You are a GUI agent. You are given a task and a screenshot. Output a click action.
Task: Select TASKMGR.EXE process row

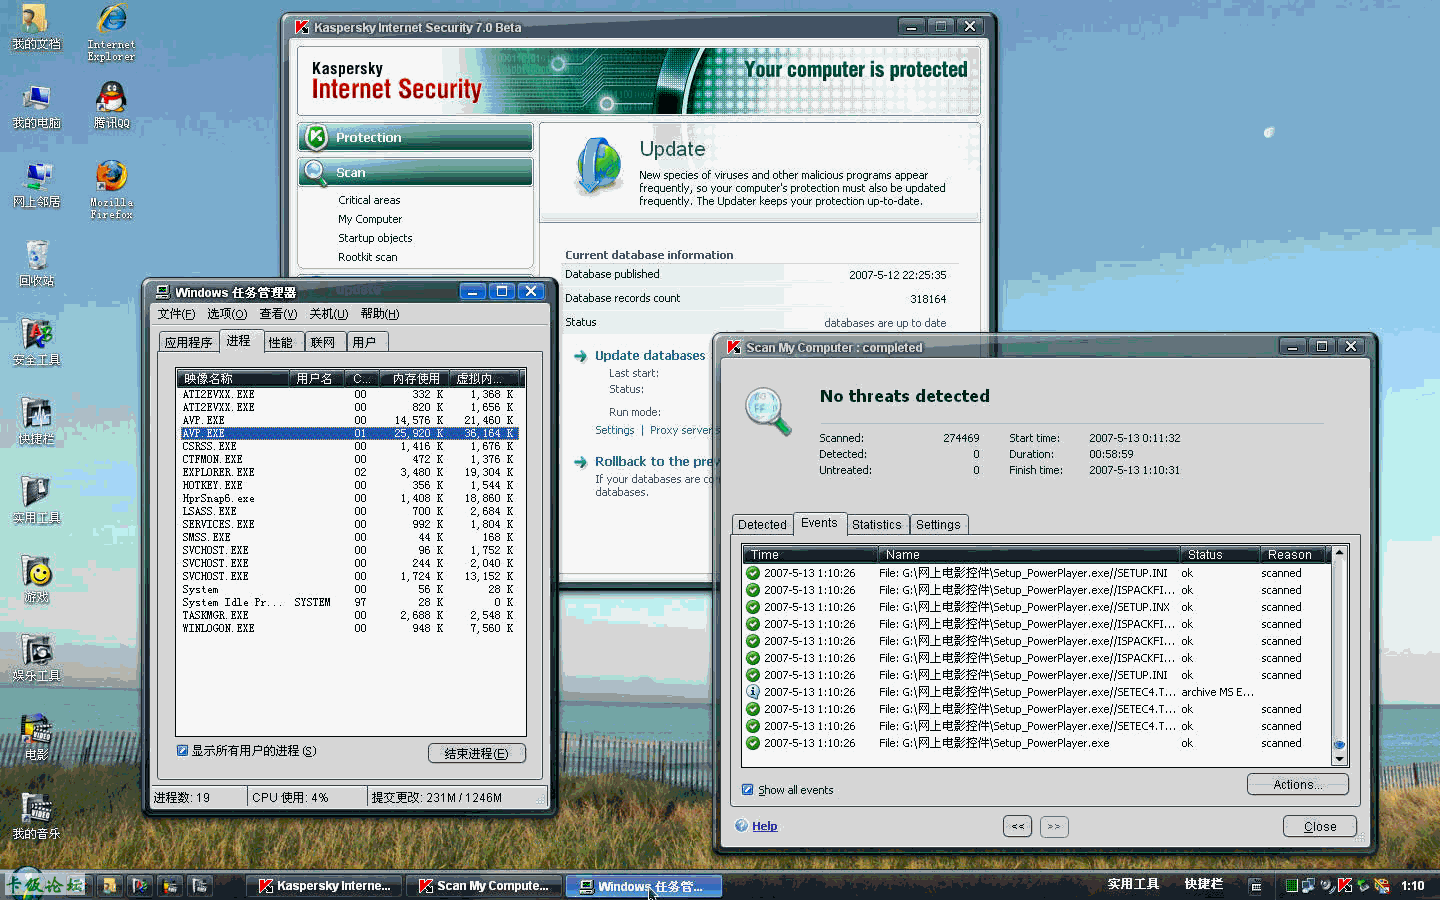[348, 615]
